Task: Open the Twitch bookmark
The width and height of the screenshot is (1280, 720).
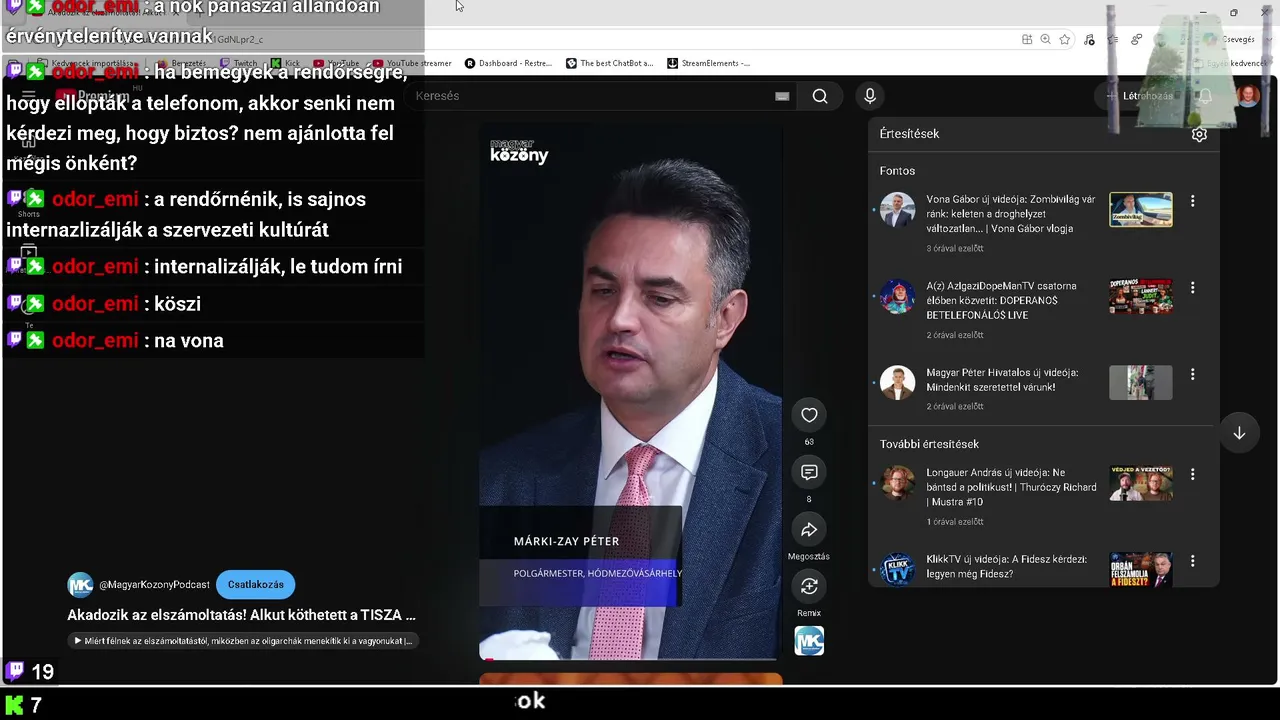Action: [x=238, y=63]
